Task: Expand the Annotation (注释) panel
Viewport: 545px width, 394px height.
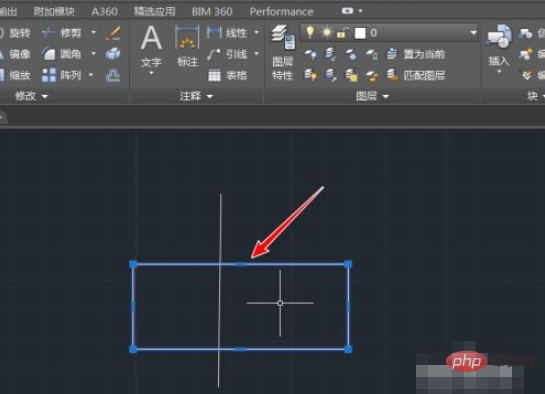Action: [196, 96]
